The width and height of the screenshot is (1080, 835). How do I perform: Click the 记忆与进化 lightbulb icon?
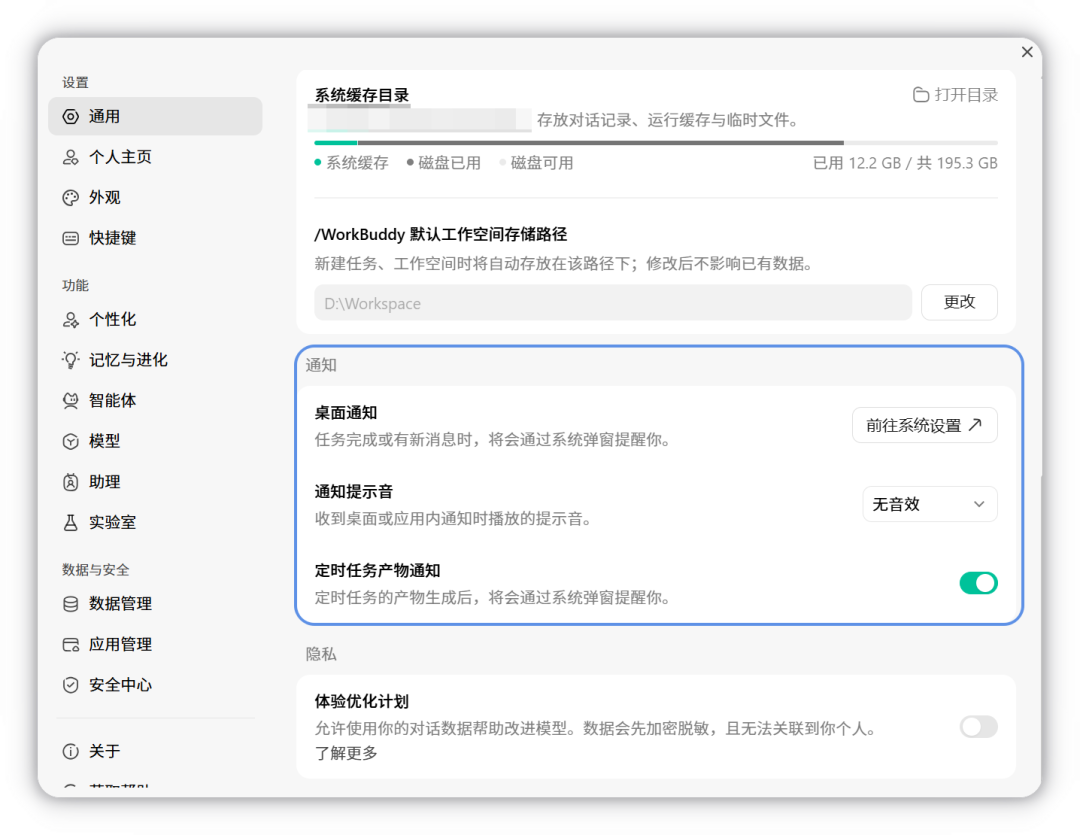click(70, 360)
